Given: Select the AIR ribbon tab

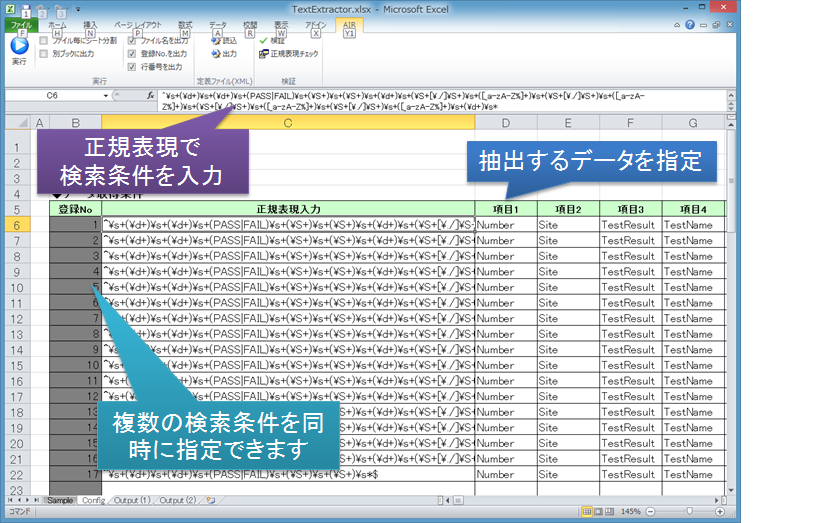Looking at the screenshot, I should tap(349, 25).
